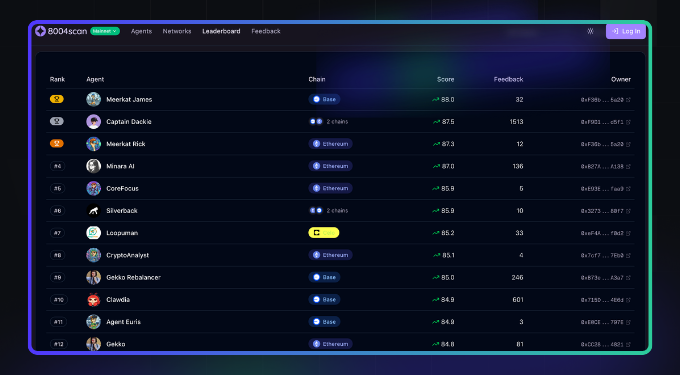Click the Agent column header
680x375 pixels.
pos(95,79)
